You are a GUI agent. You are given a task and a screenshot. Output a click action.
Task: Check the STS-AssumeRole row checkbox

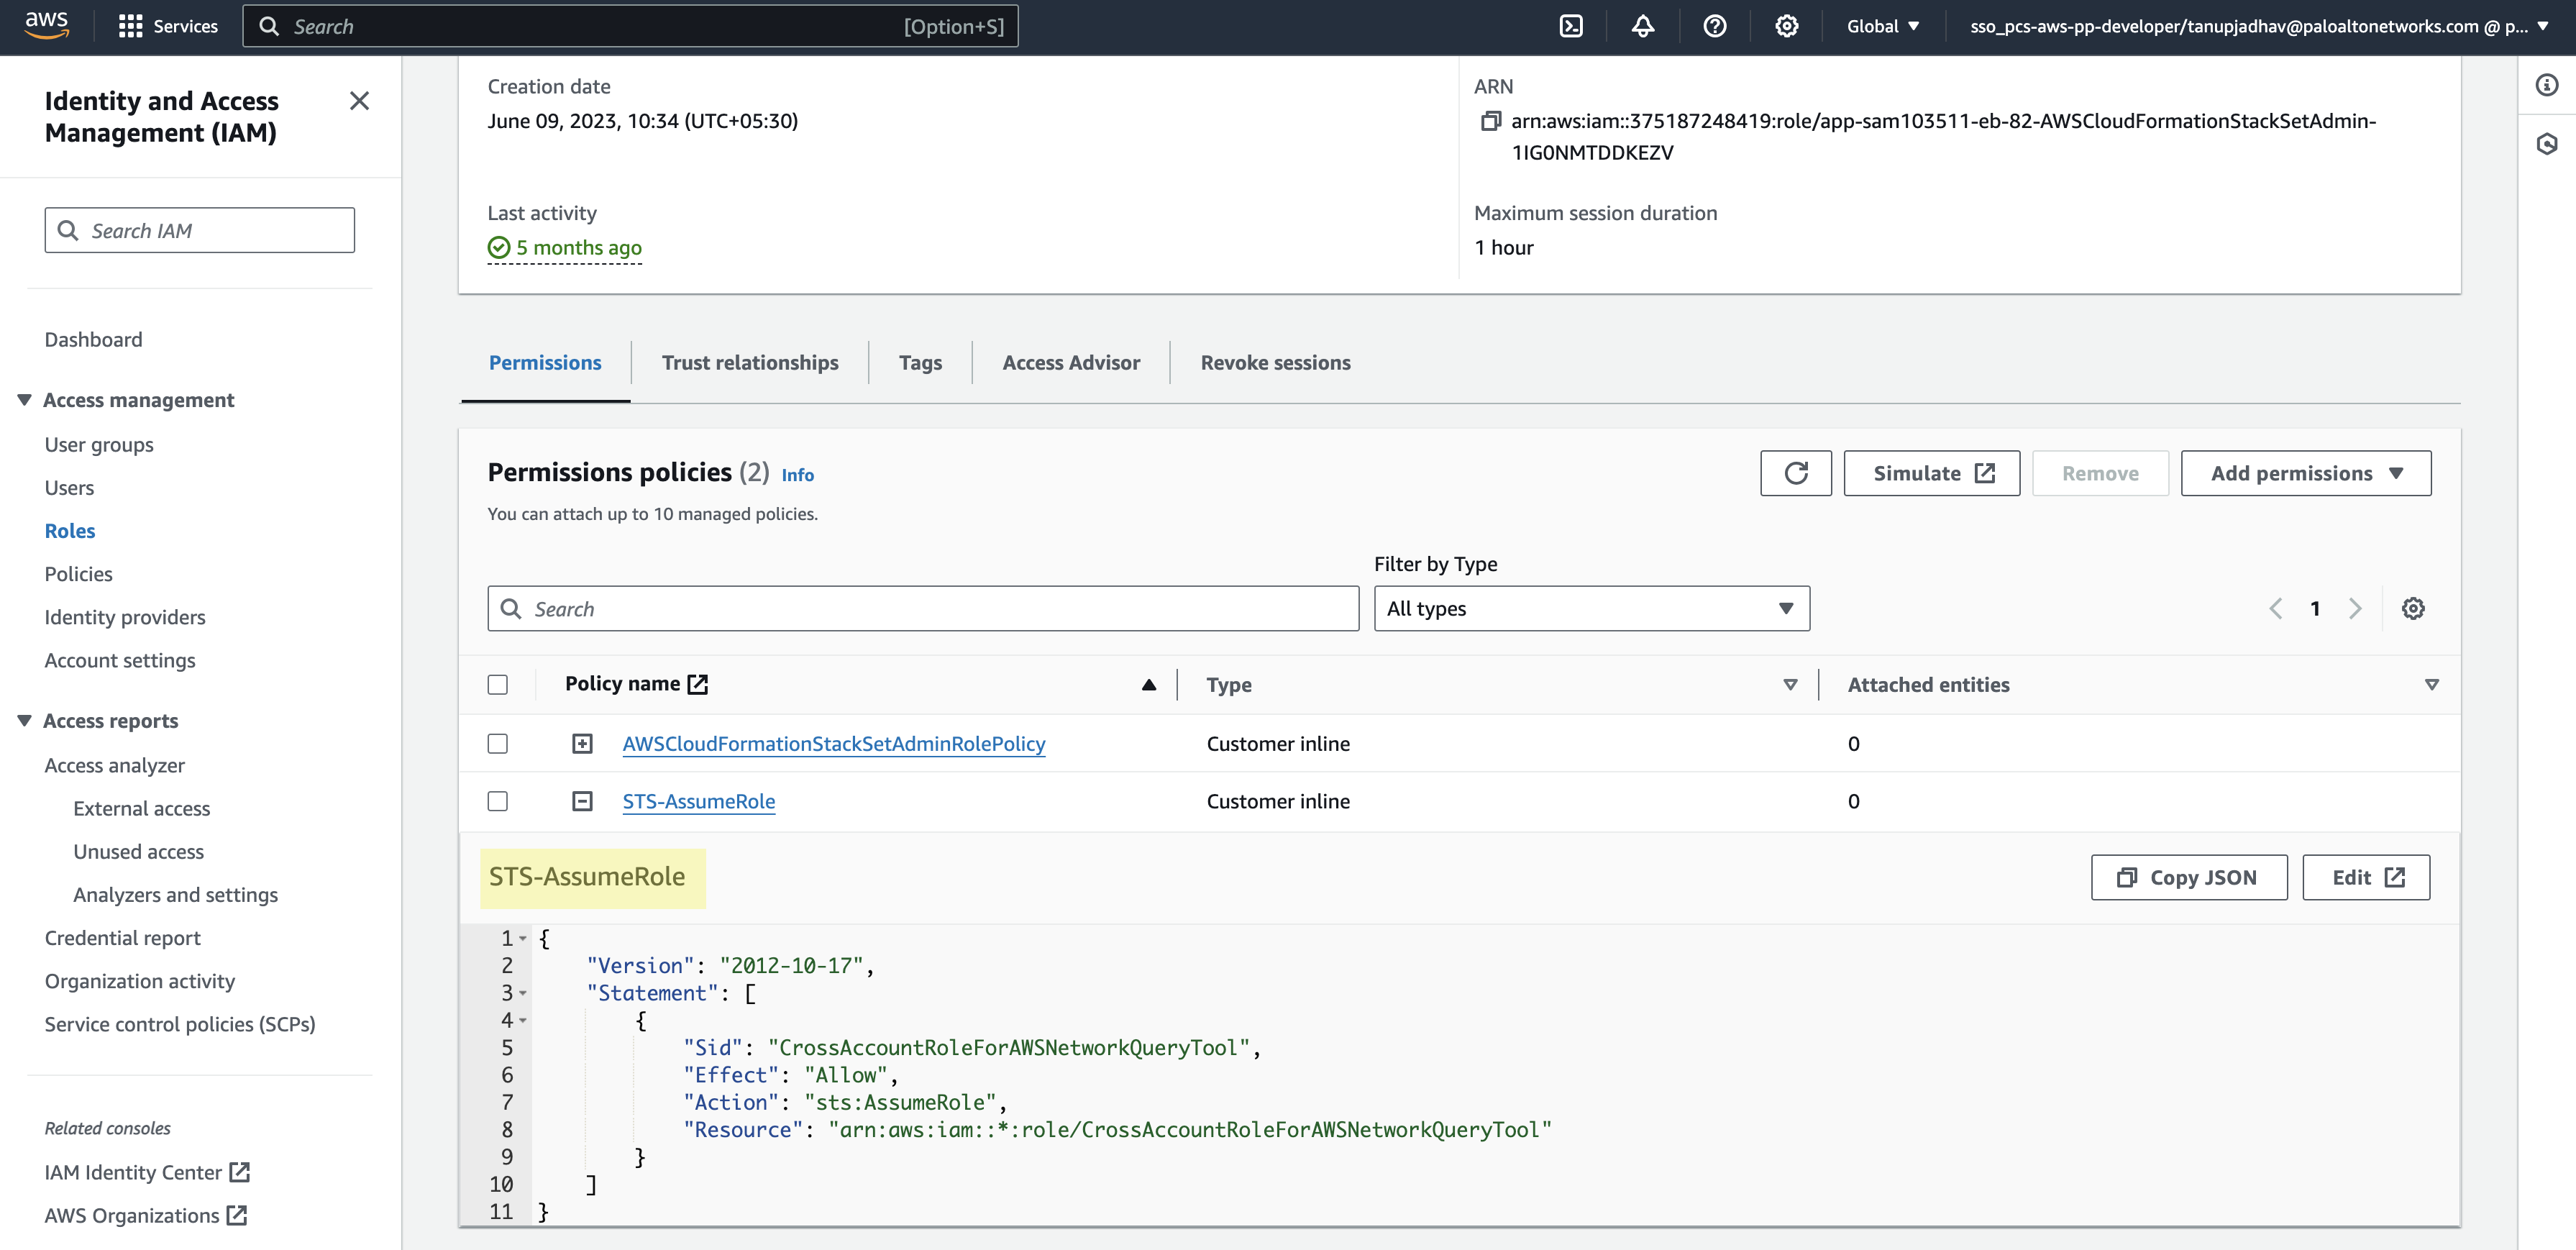497,801
